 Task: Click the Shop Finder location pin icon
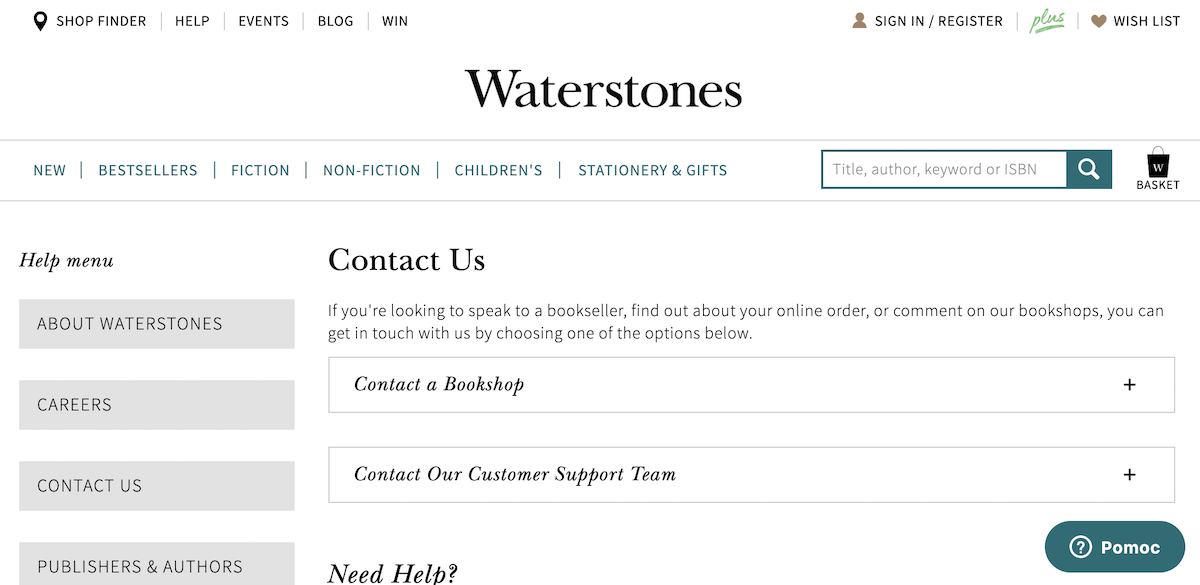tap(40, 21)
